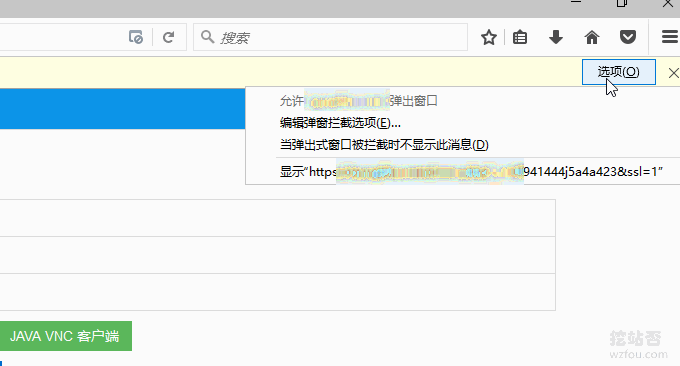The image size is (680, 366).
Task: Click the 选项(O) button
Action: click(618, 72)
